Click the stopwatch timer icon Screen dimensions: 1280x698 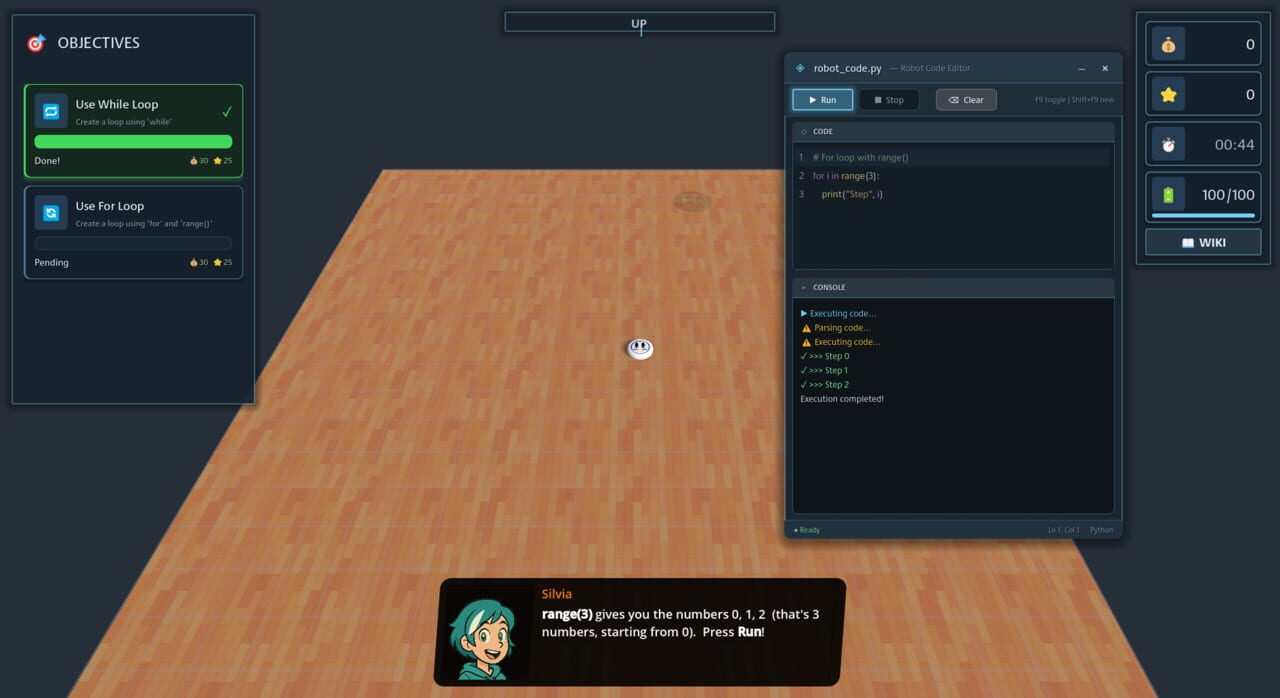tap(1168, 143)
